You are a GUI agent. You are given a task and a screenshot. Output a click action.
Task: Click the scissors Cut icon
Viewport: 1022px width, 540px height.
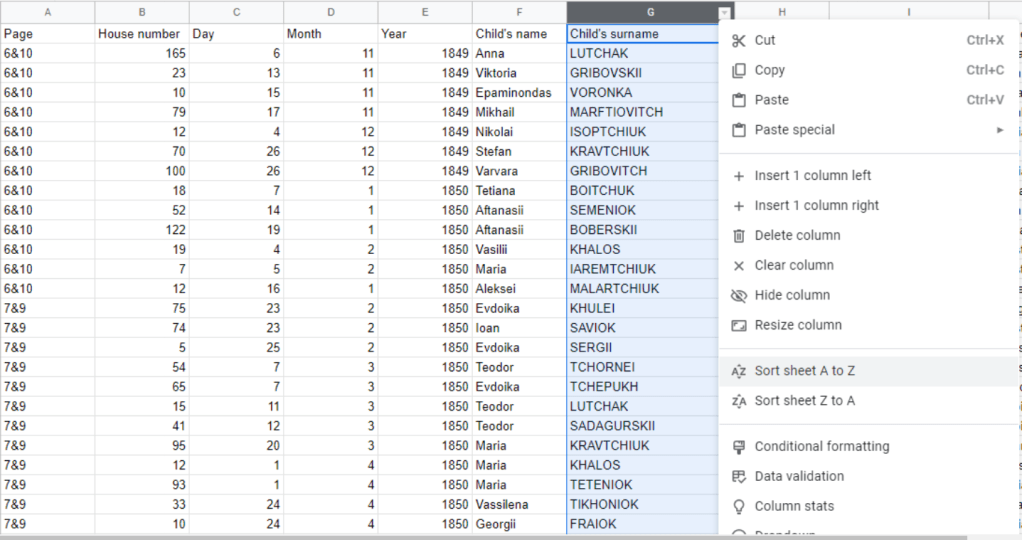coord(739,41)
